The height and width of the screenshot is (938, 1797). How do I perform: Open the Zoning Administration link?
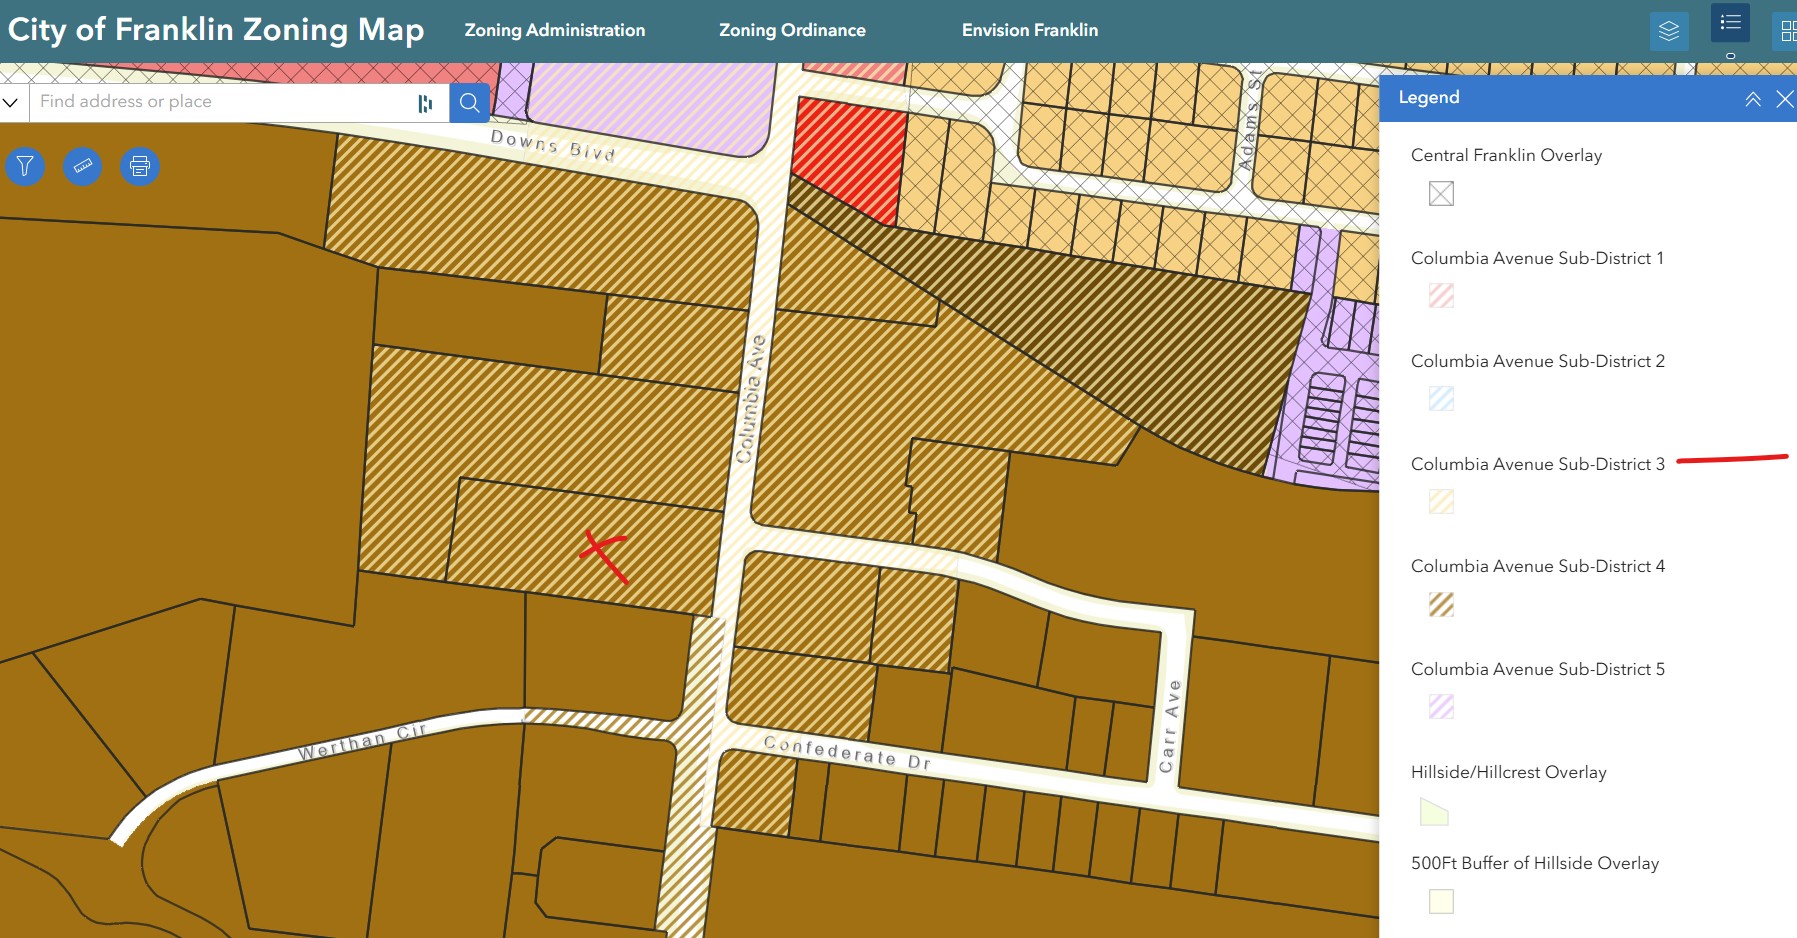tap(554, 30)
